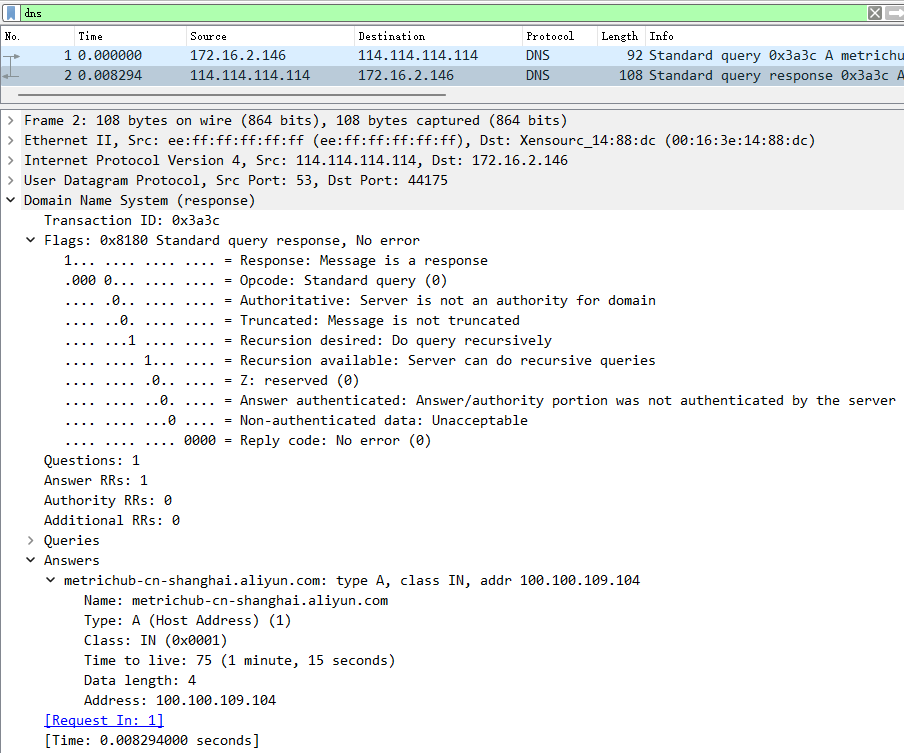
Task: Expand the Ethernet II section
Action: [10, 140]
